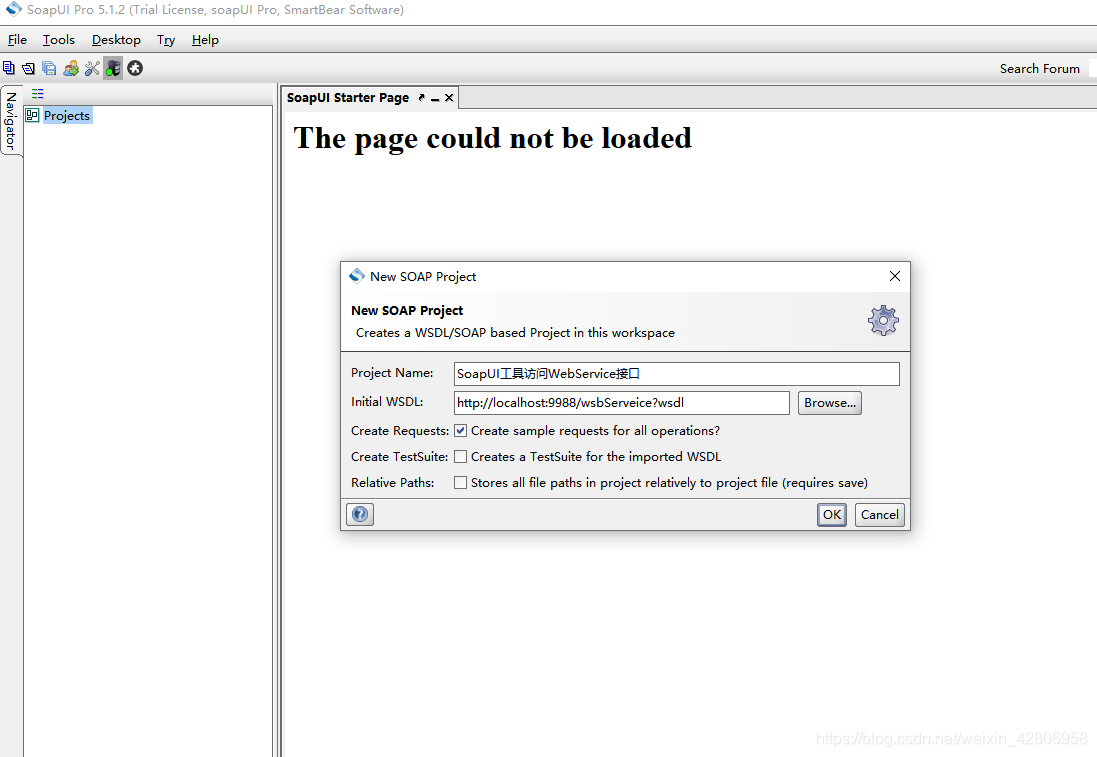
Task: Open the Tools menu
Action: [59, 40]
